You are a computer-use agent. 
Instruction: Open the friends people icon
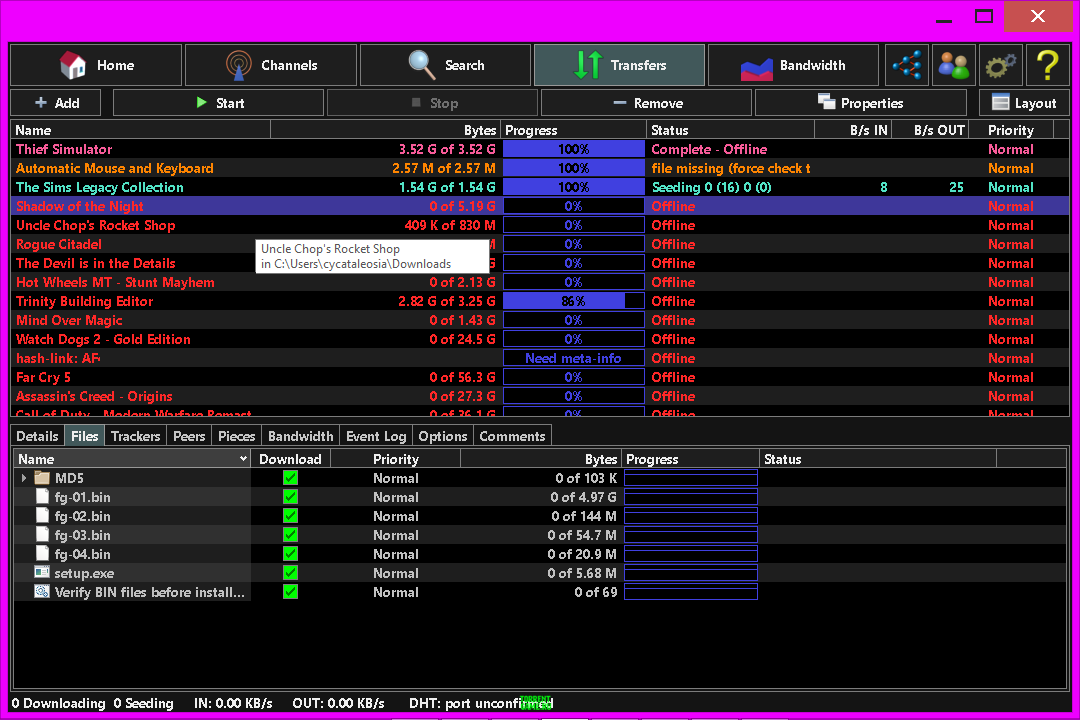click(953, 65)
